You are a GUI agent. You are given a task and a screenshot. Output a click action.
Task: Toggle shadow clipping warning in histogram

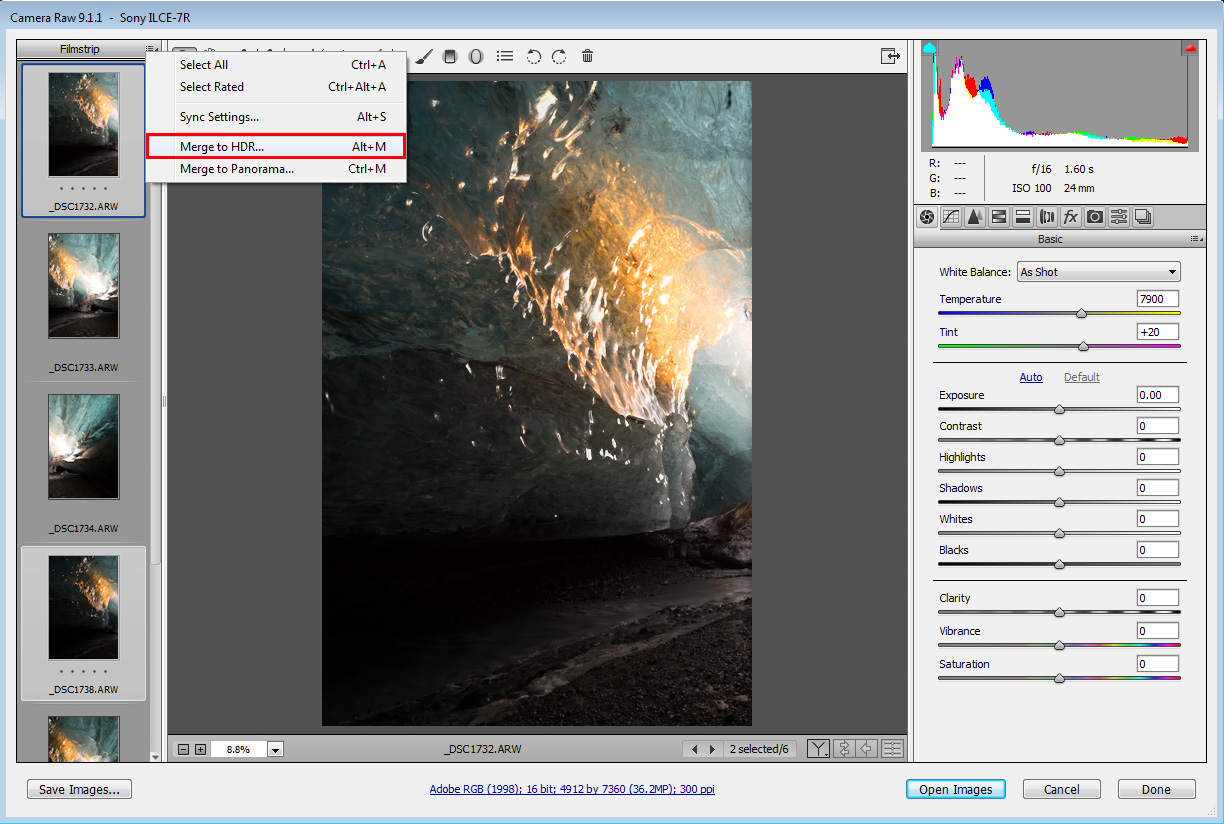929,47
